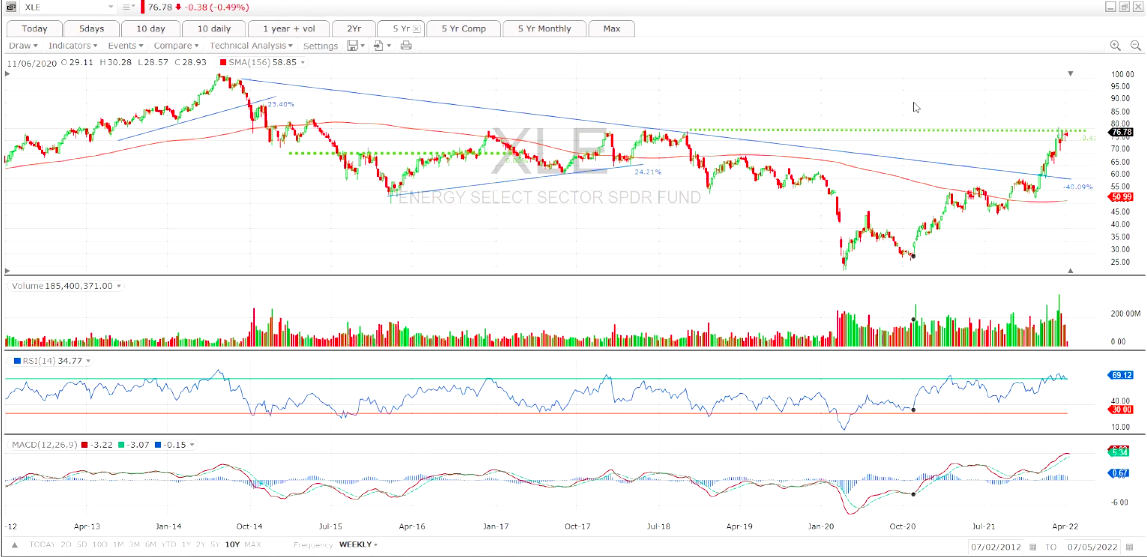Open the RSI(14) indicator dropdown
Viewport: 1147px width, 557px height.
(89, 361)
